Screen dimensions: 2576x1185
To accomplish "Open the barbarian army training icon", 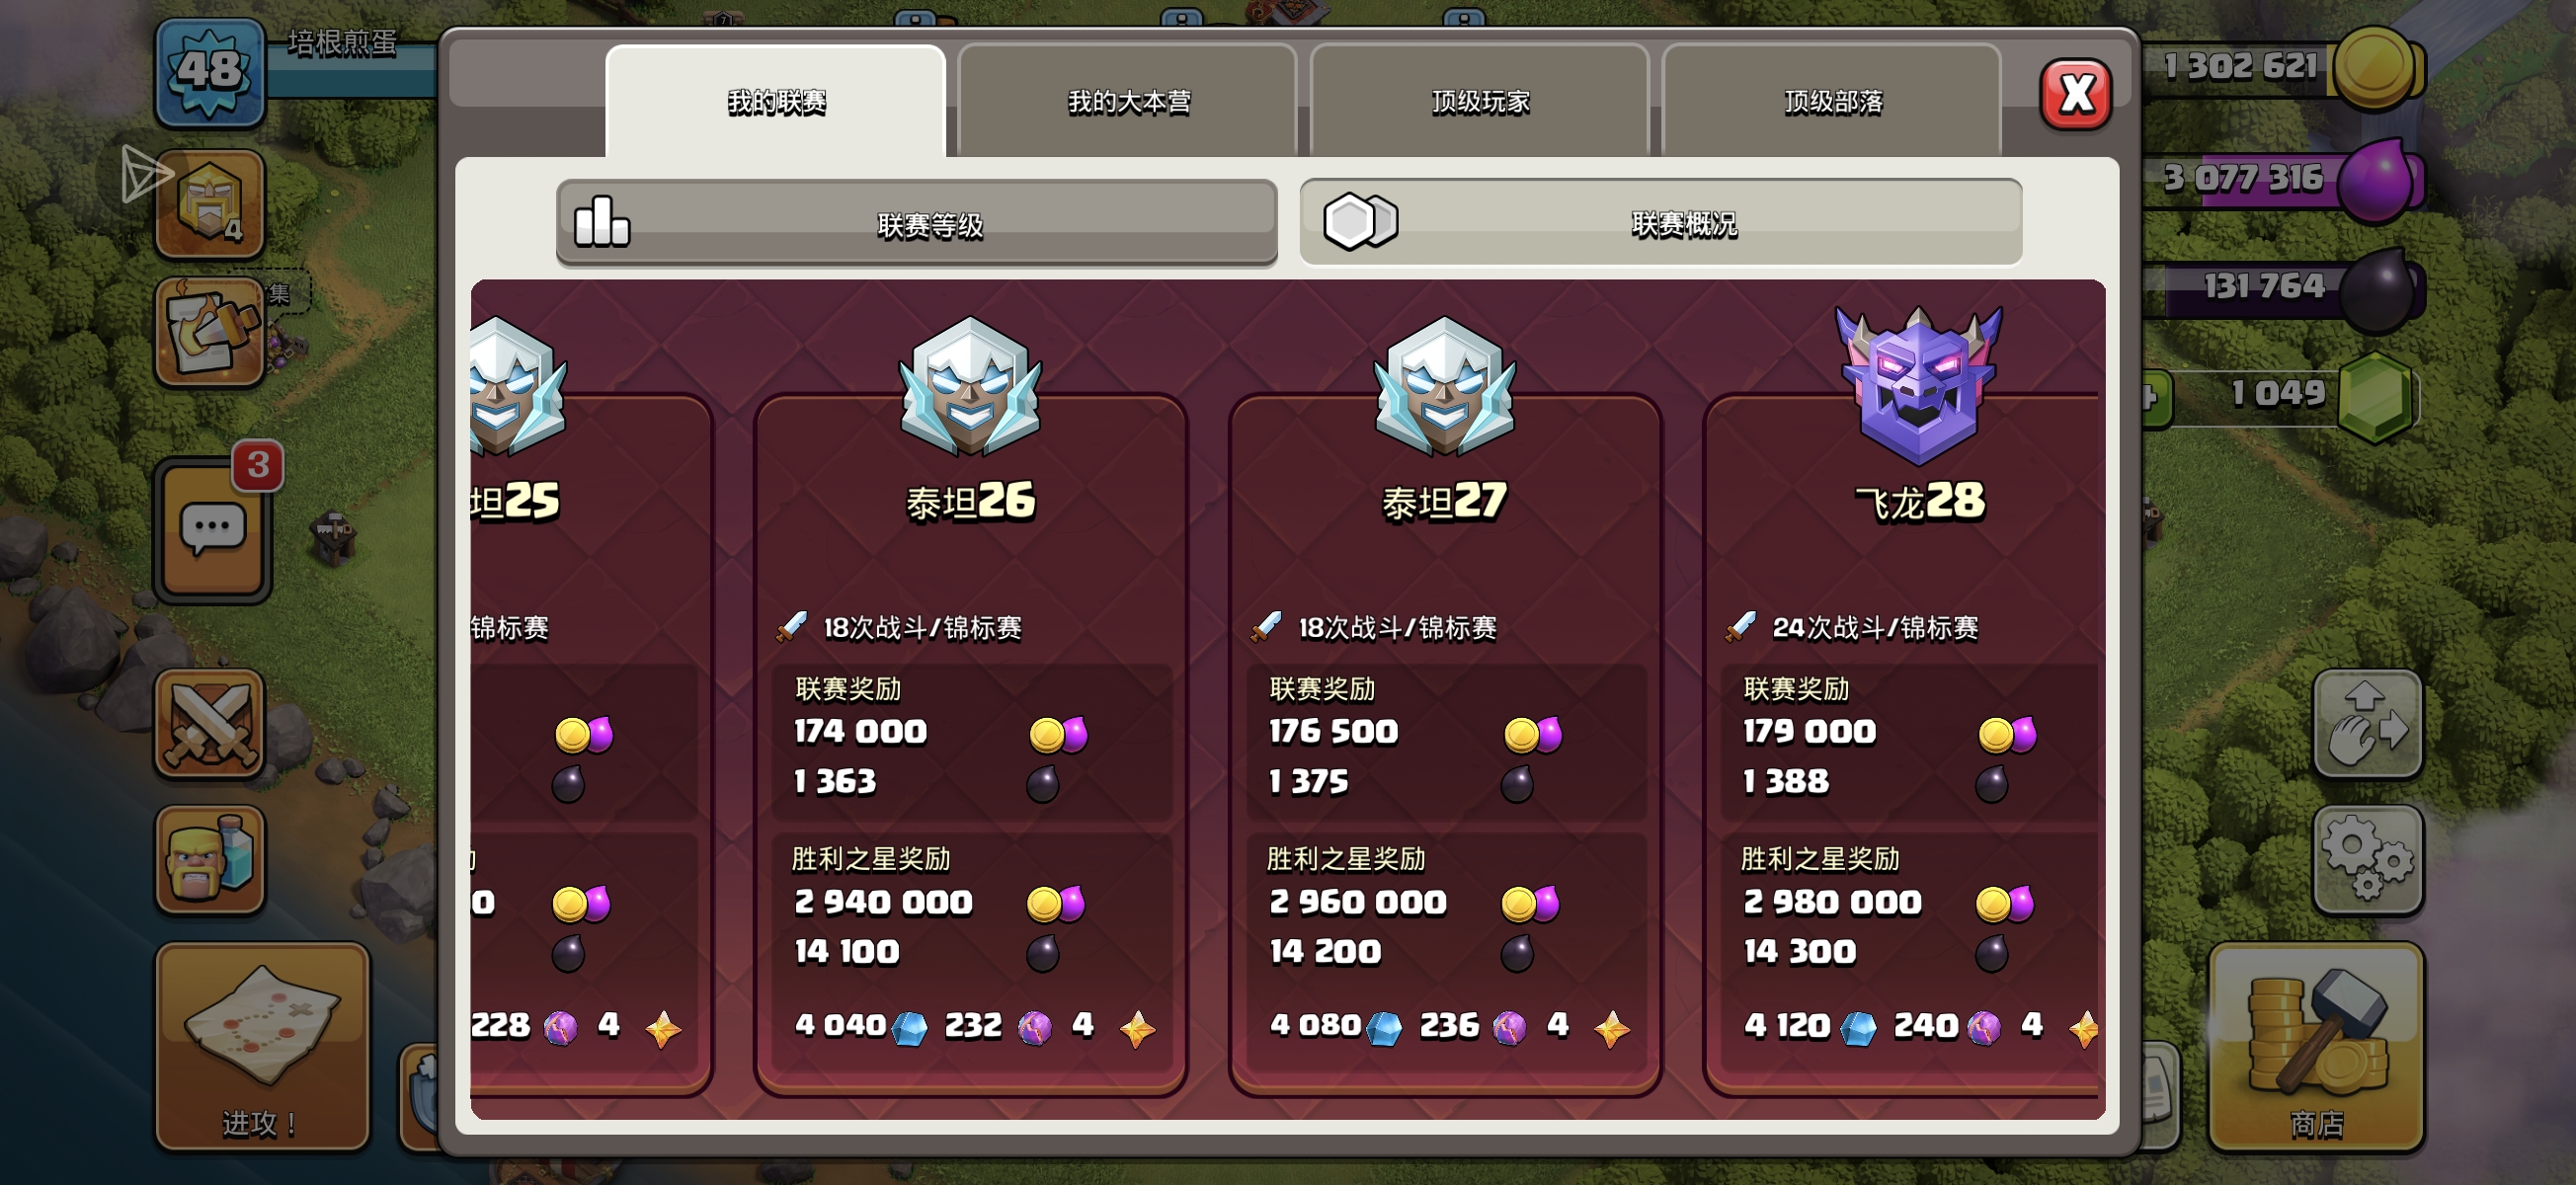I will click(210, 858).
